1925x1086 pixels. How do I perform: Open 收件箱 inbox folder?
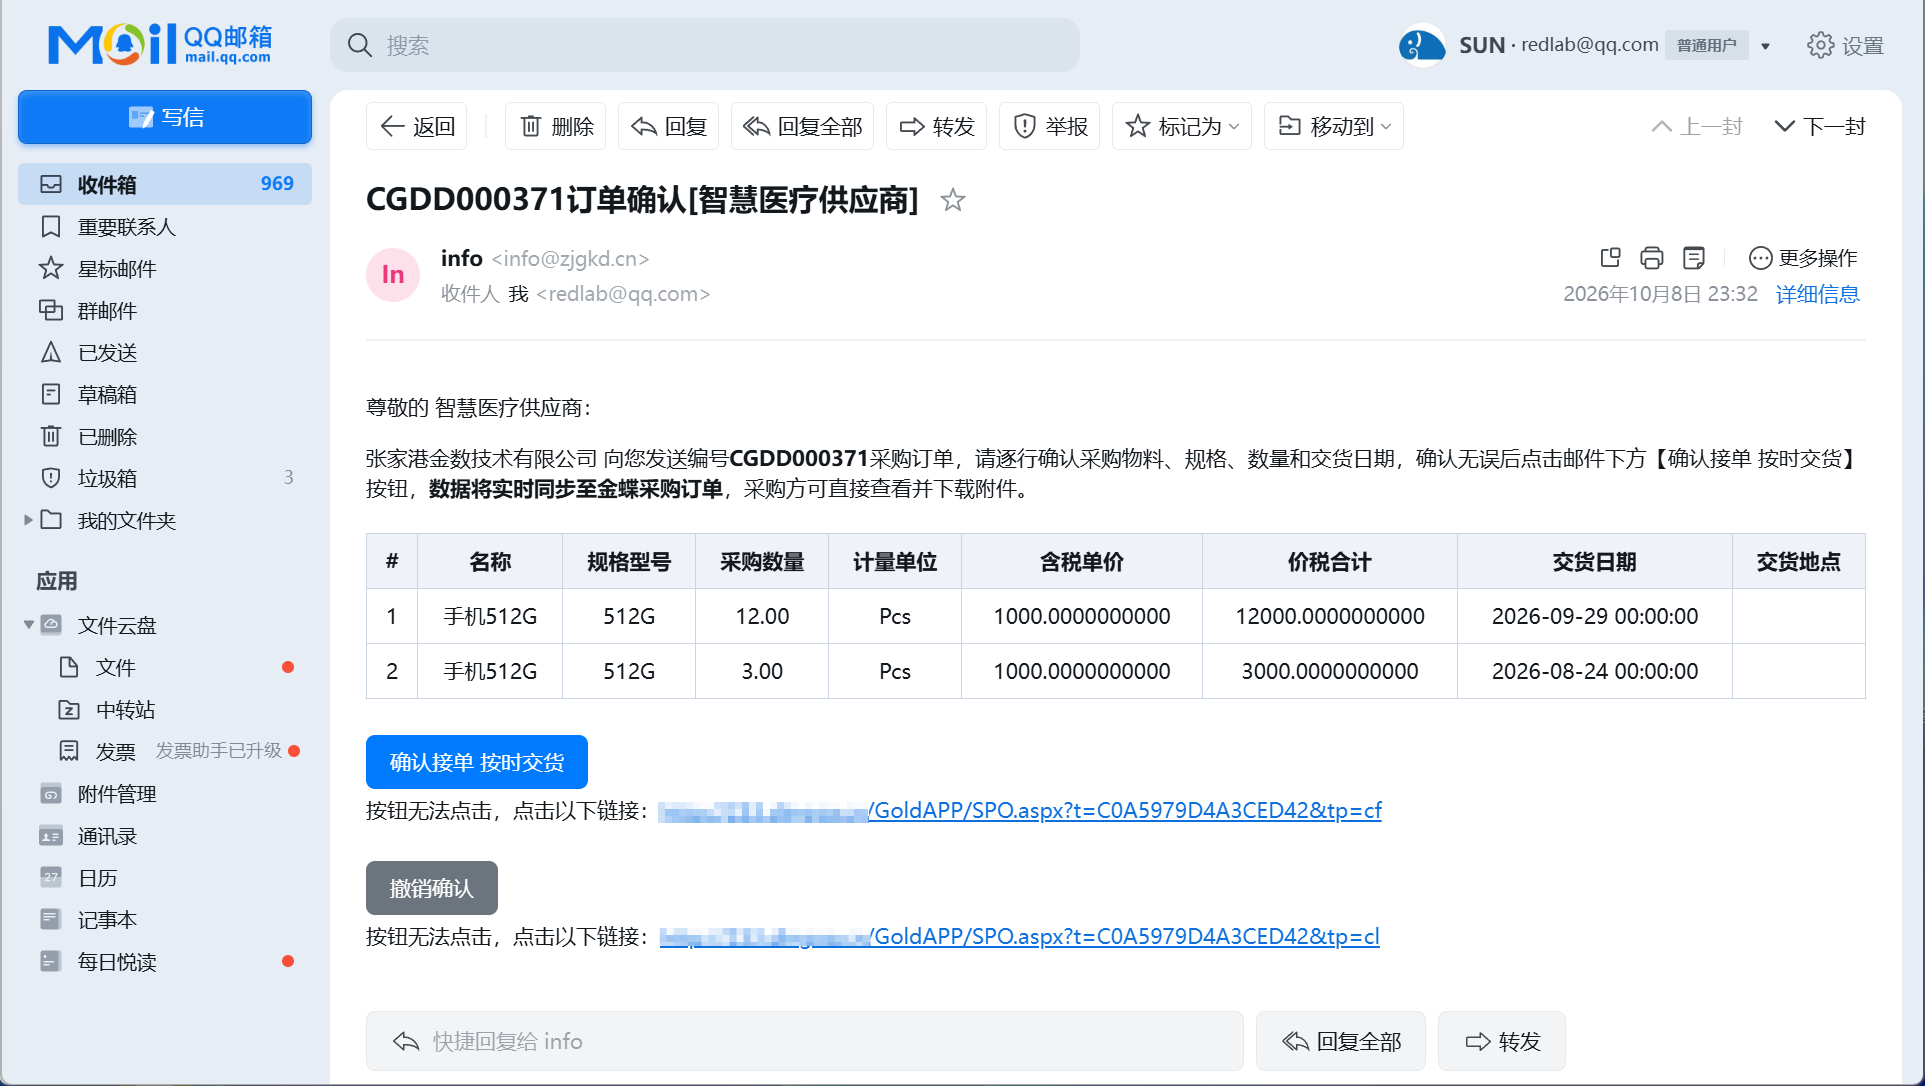click(x=165, y=184)
